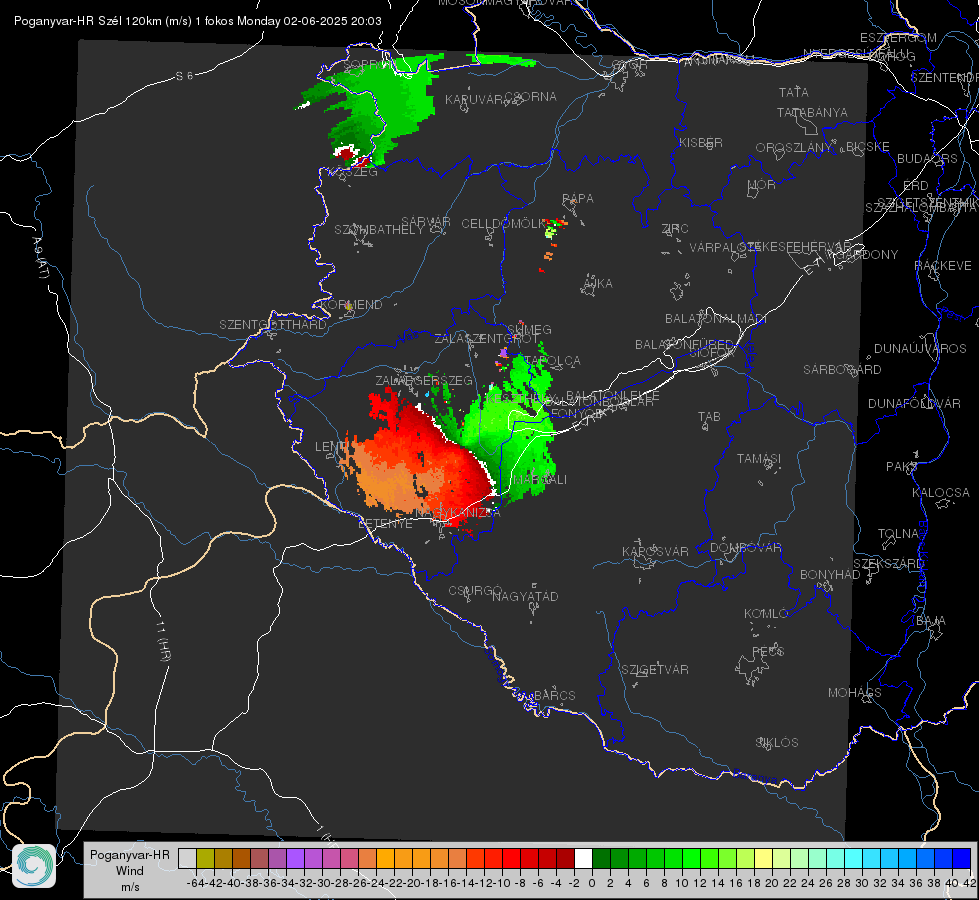Viewport: 979px width, 900px height.
Task: Click the TAPOLCA label
Action: (553, 360)
